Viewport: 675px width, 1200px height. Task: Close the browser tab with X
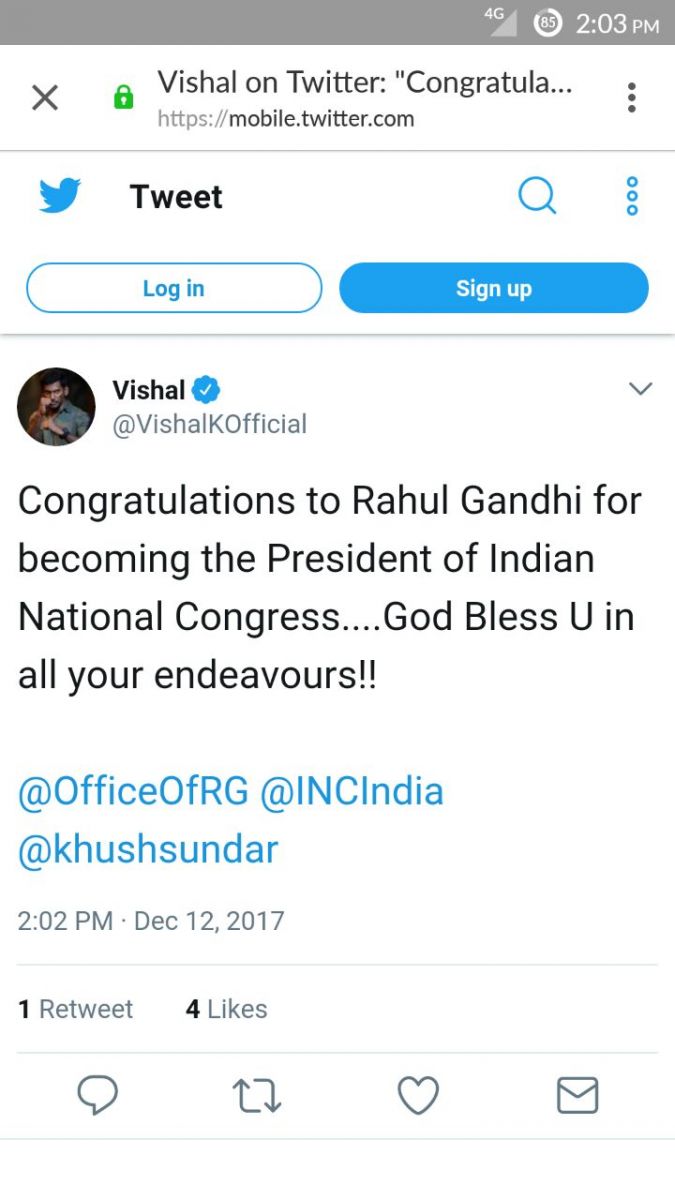pos(45,98)
